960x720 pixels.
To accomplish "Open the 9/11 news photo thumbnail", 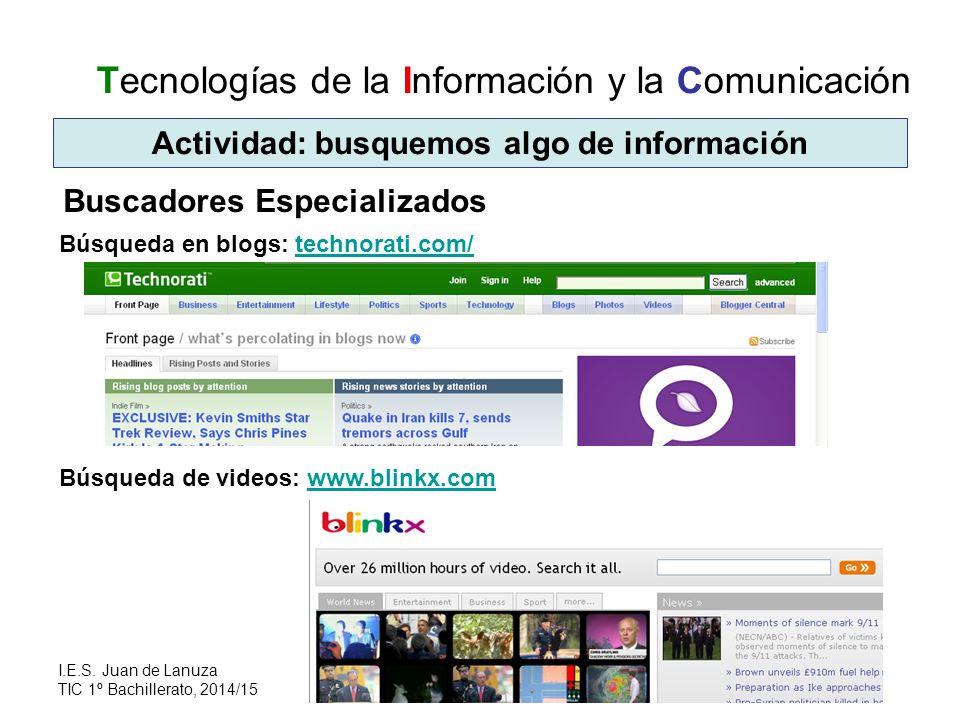I will [692, 639].
